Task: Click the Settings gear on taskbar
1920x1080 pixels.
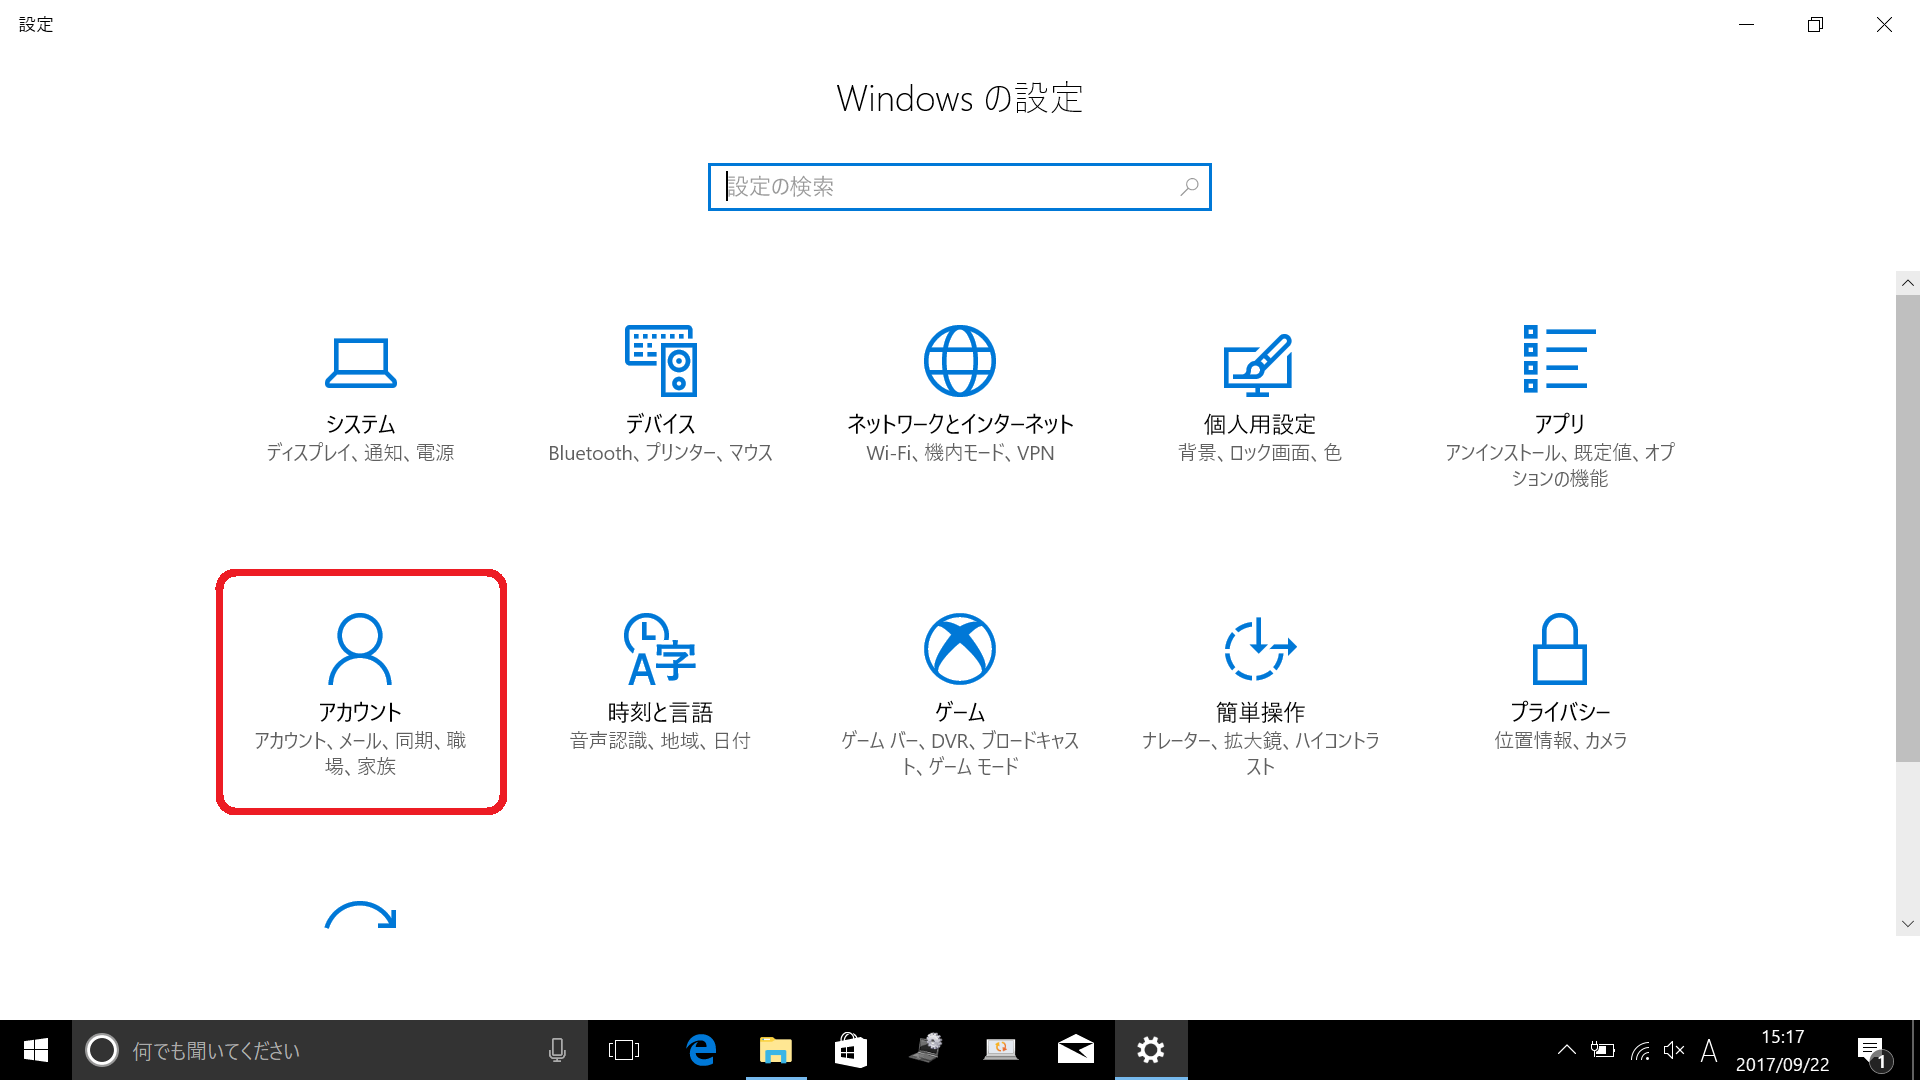Action: (1151, 1050)
